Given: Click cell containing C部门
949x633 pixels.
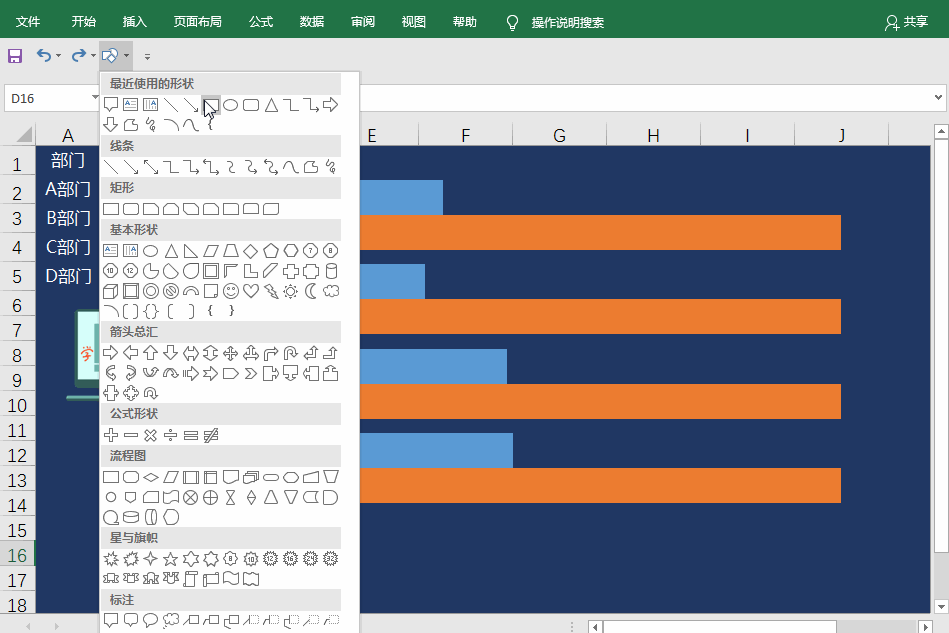Looking at the screenshot, I should pyautogui.click(x=68, y=247).
